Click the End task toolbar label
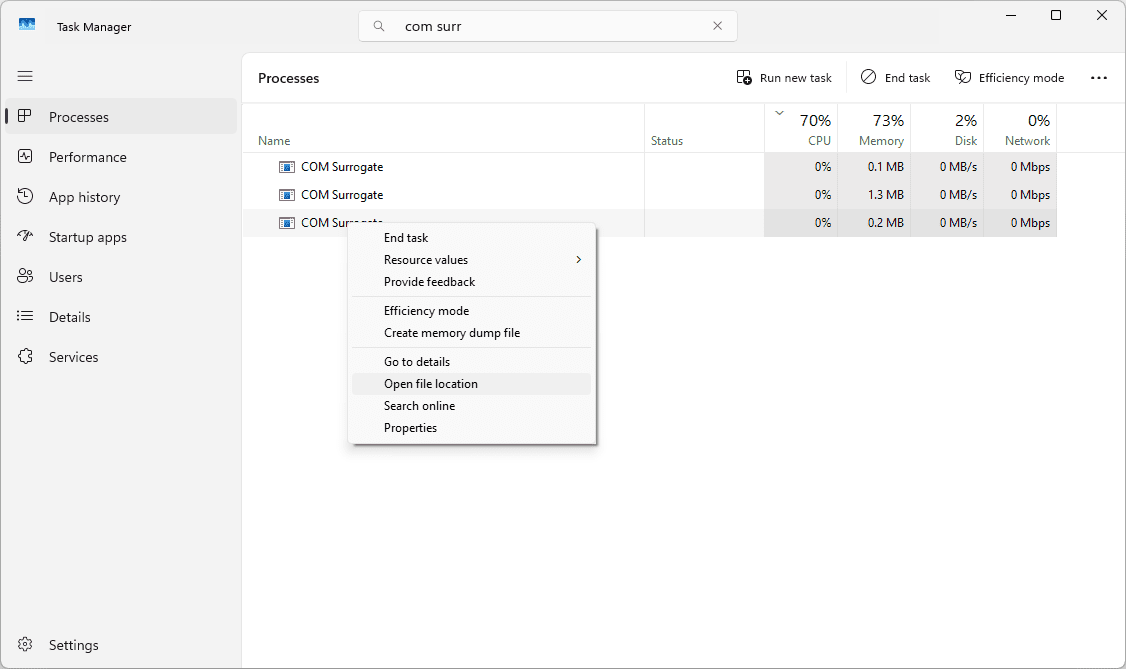This screenshot has width=1126, height=669. point(907,78)
